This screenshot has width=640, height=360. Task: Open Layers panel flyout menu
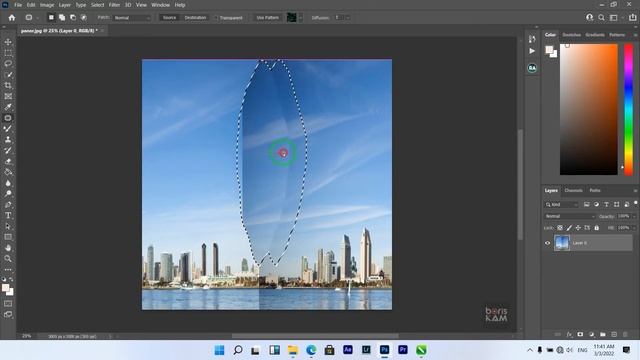click(635, 191)
